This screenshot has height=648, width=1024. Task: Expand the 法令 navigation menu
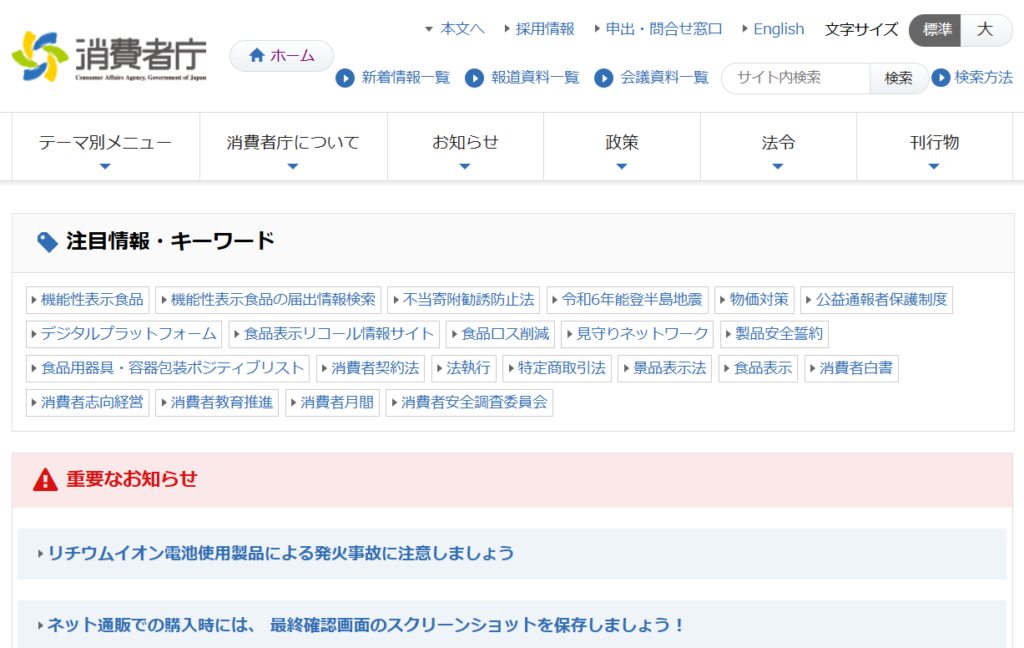pos(778,143)
